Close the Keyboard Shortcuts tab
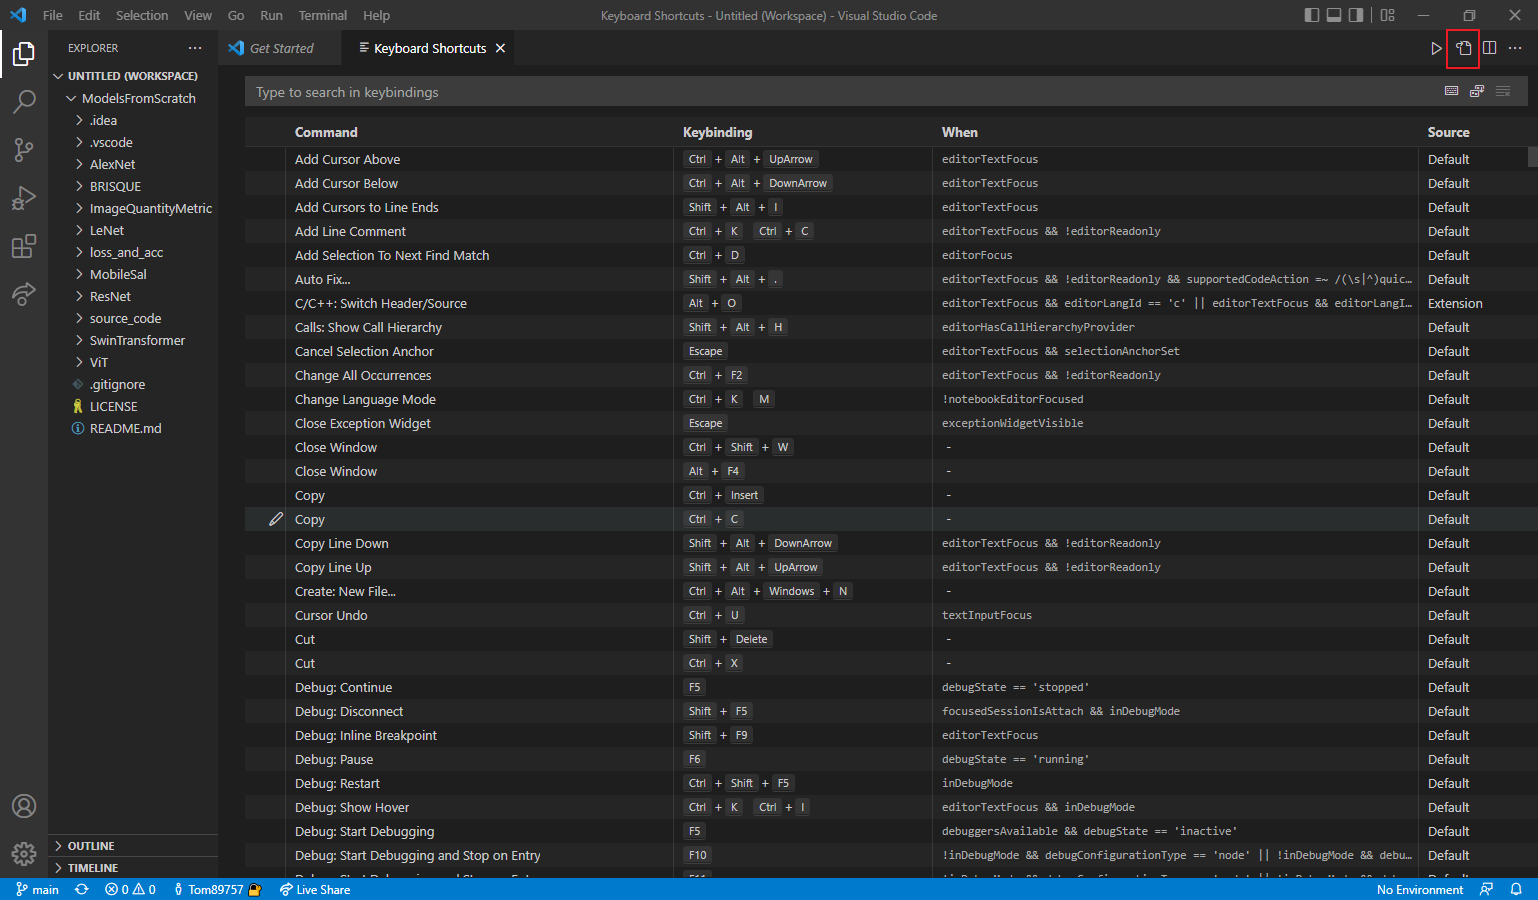This screenshot has height=900, width=1538. pyautogui.click(x=500, y=48)
